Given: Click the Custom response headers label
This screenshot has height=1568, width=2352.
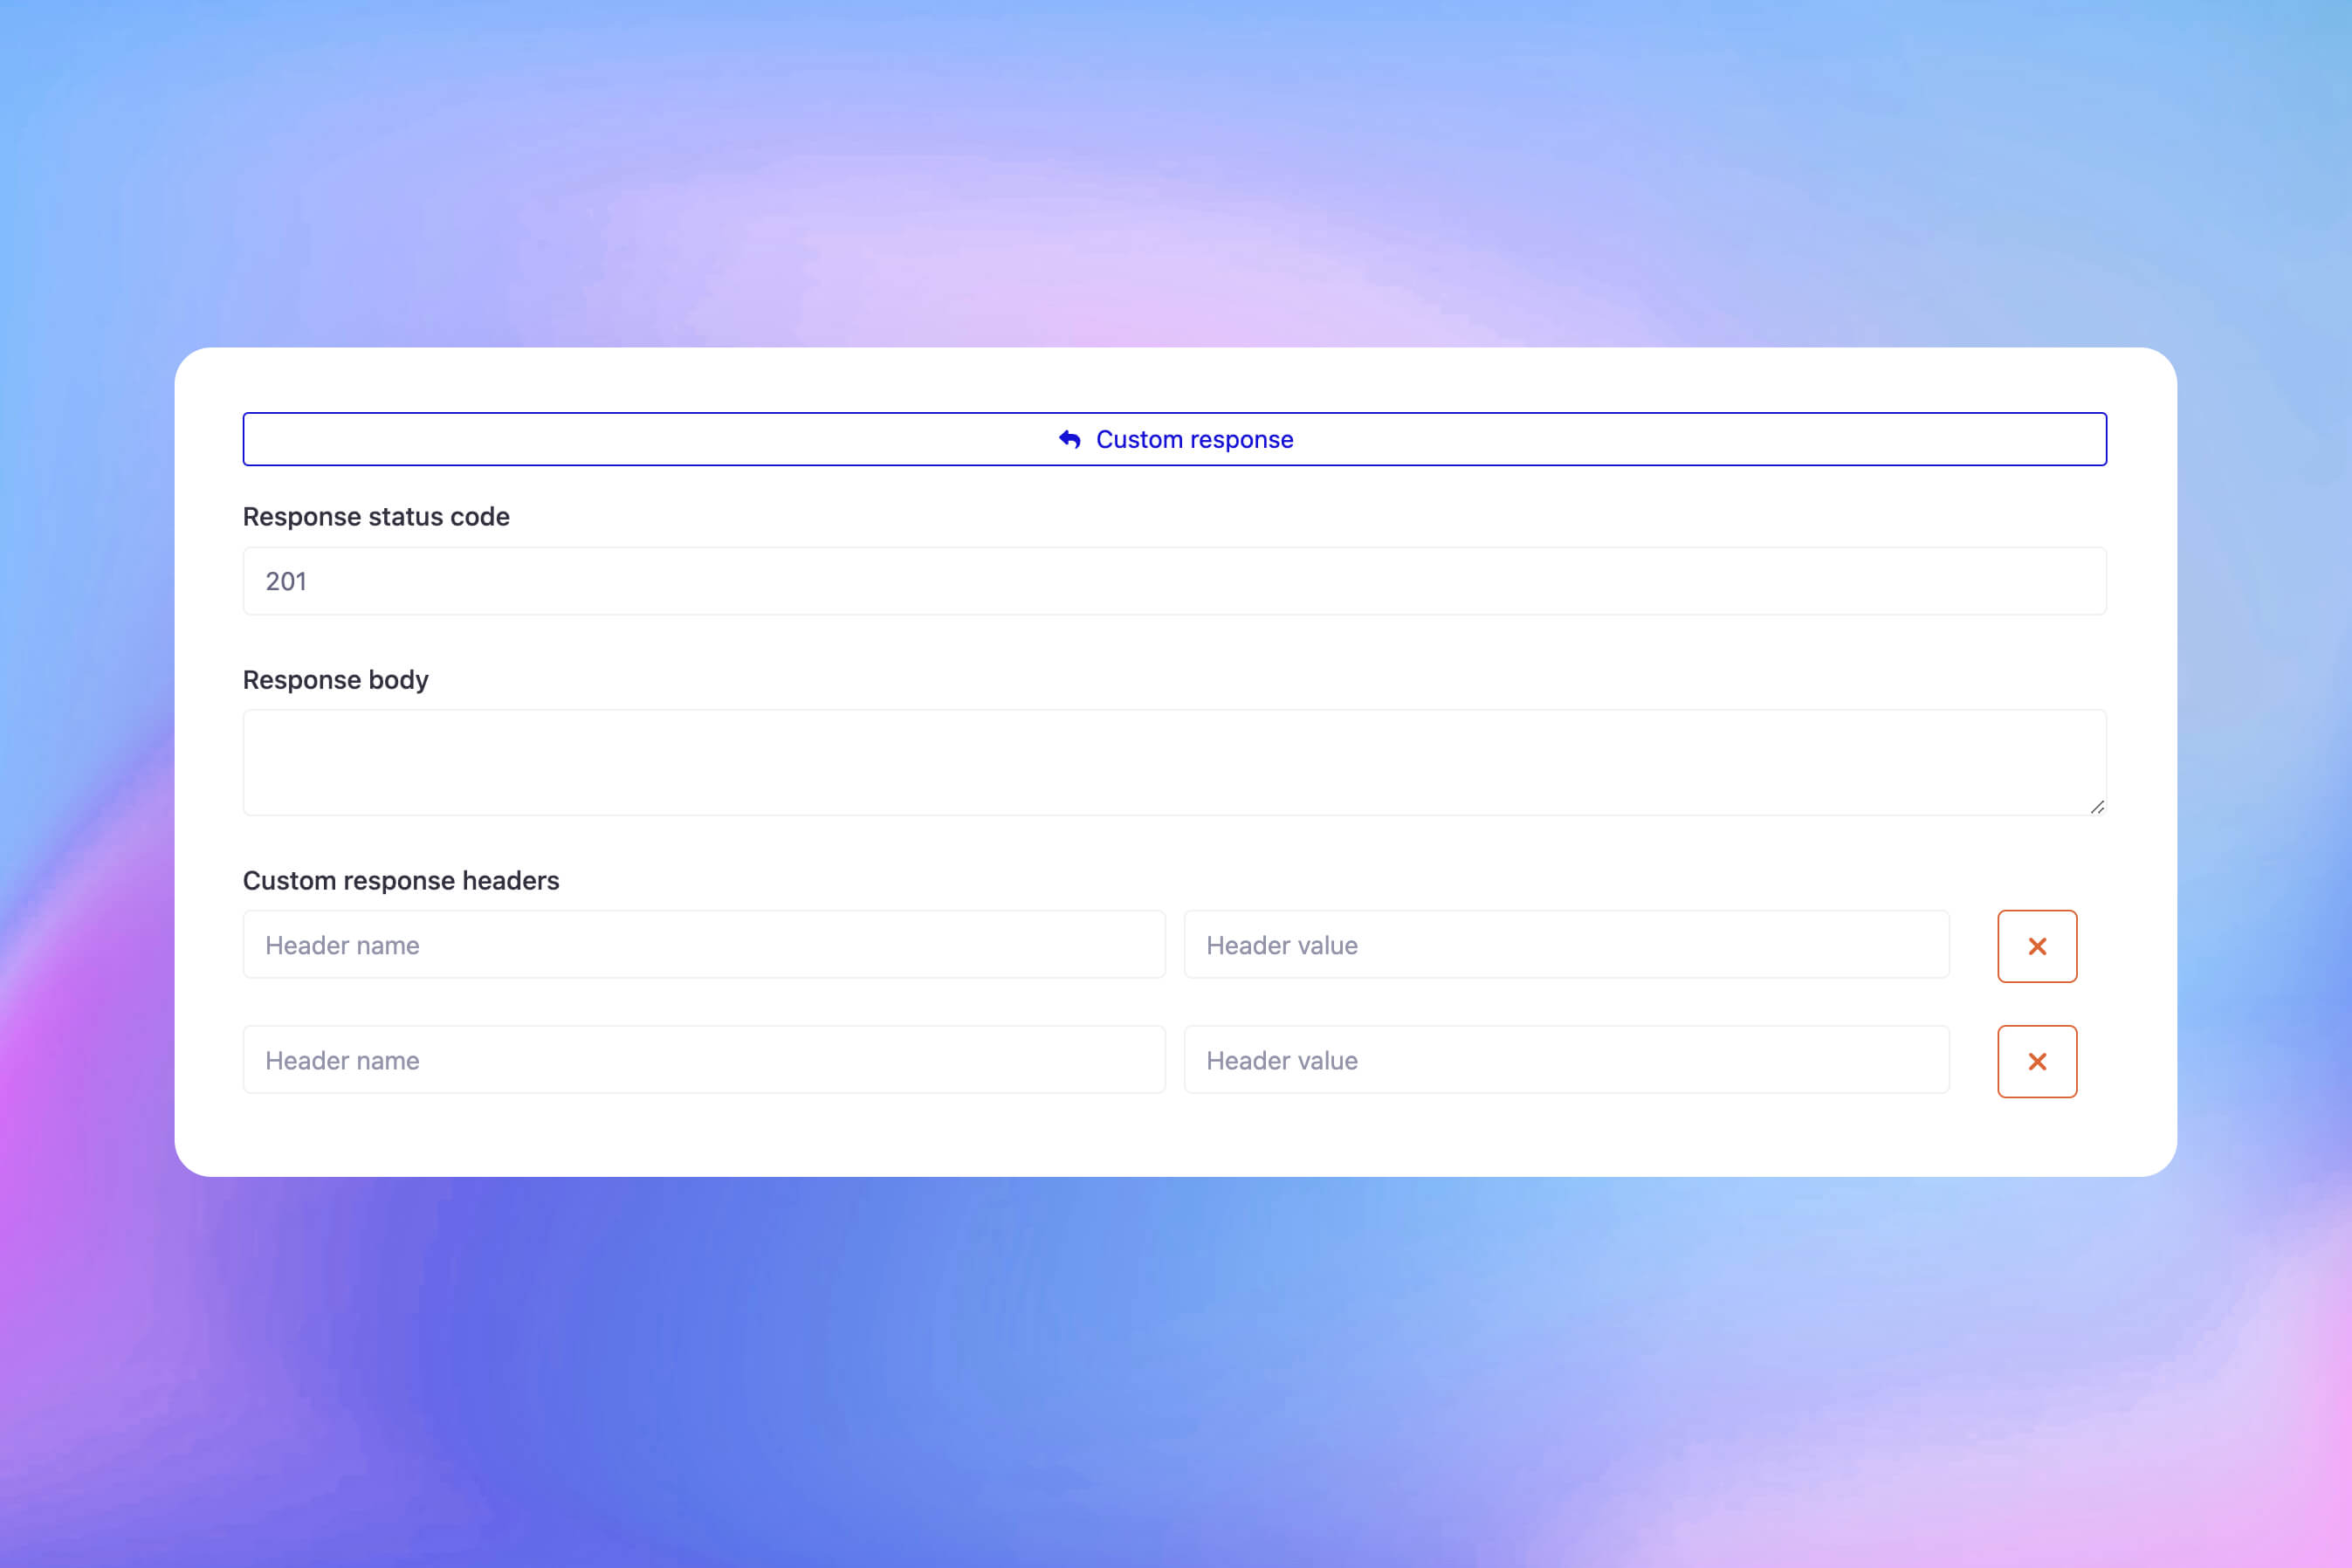Looking at the screenshot, I should [x=401, y=880].
